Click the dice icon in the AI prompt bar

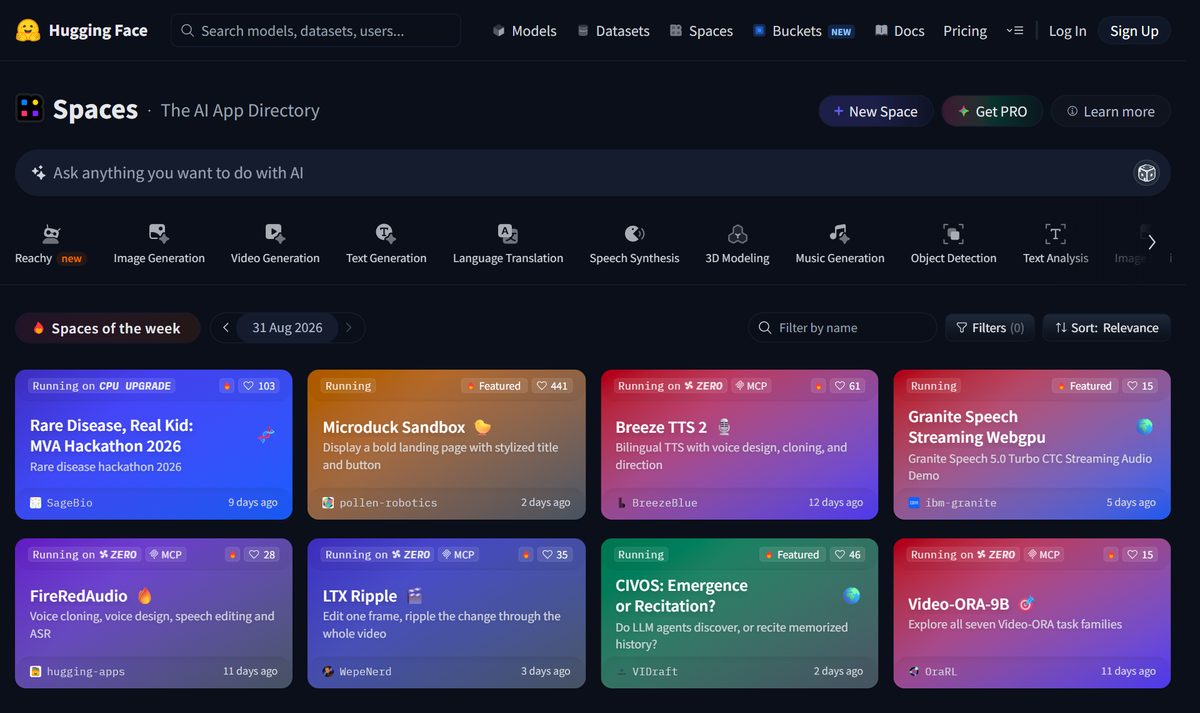tap(1146, 173)
